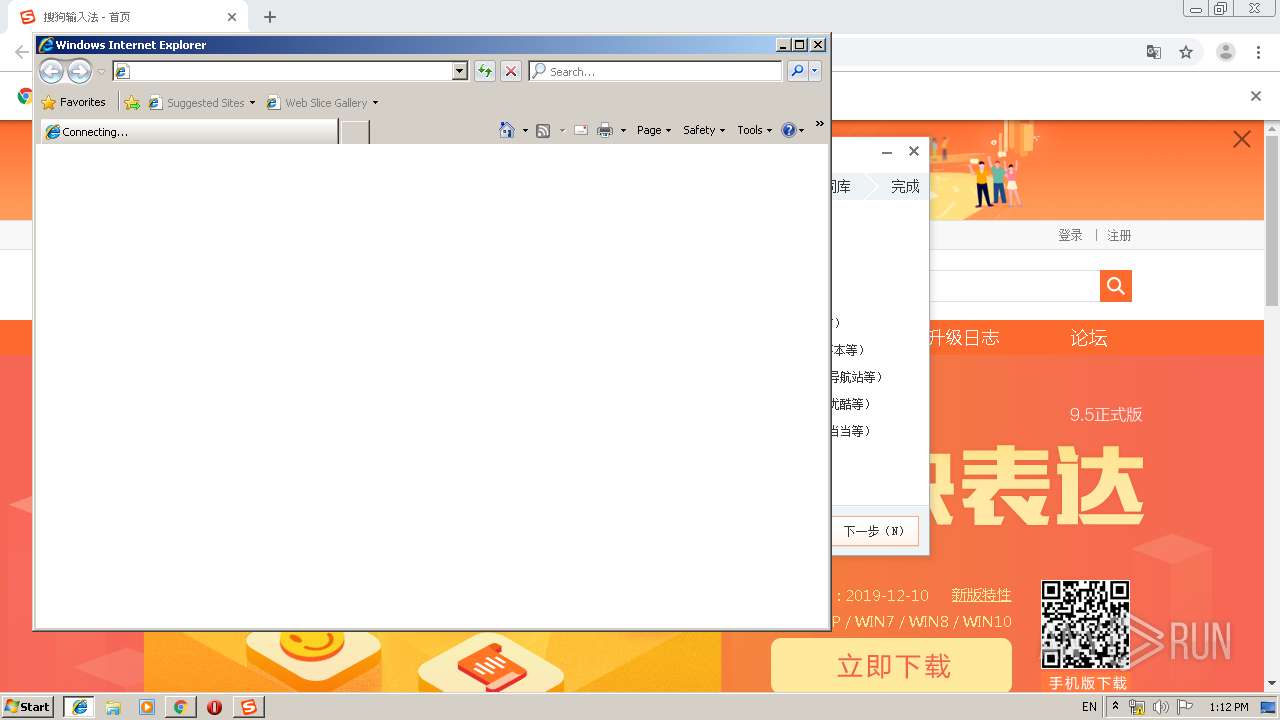Select the Connecting... tab

(x=189, y=131)
